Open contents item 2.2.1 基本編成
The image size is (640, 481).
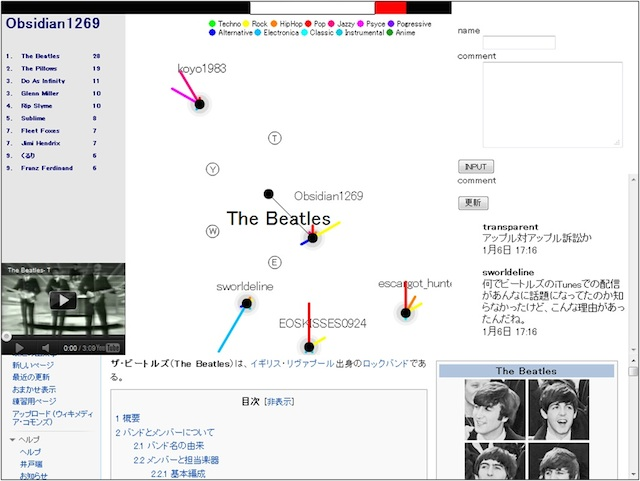[178, 474]
